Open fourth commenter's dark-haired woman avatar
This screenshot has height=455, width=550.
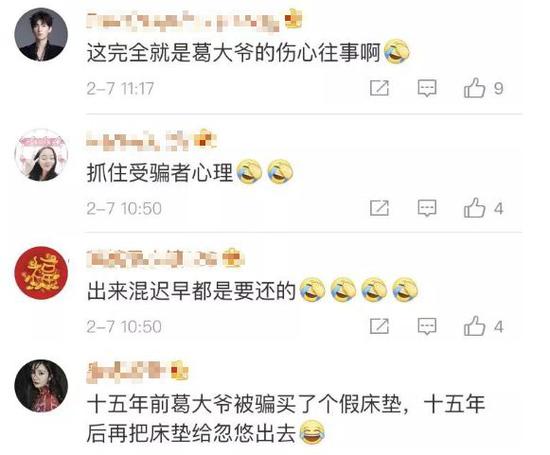point(41,386)
